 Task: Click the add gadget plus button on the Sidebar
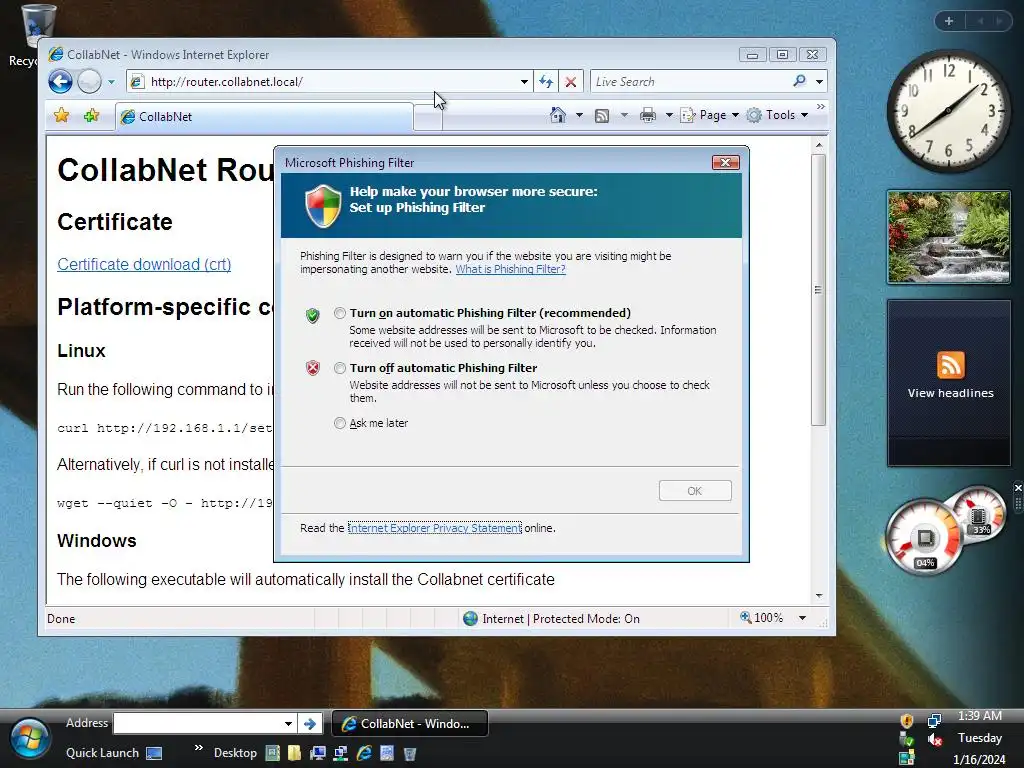coord(949,21)
